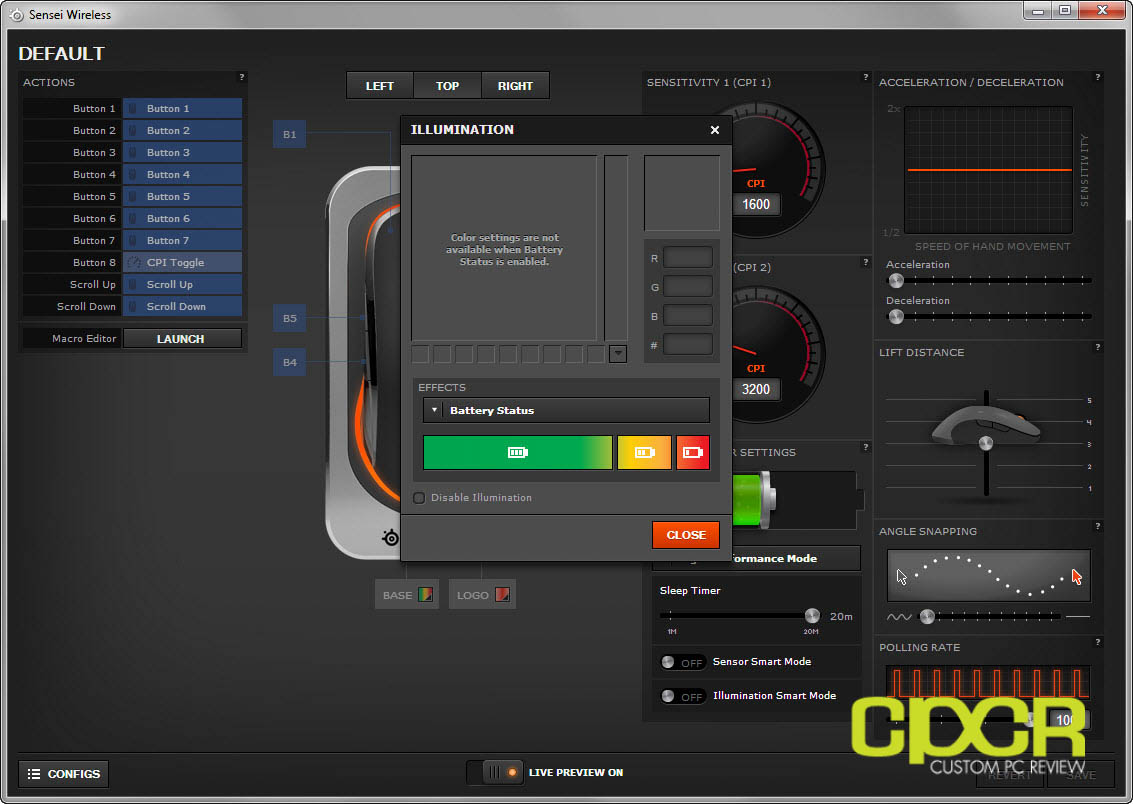Select the LOGO illumination zone
Viewport: 1133px width, 804px height.
pos(482,595)
